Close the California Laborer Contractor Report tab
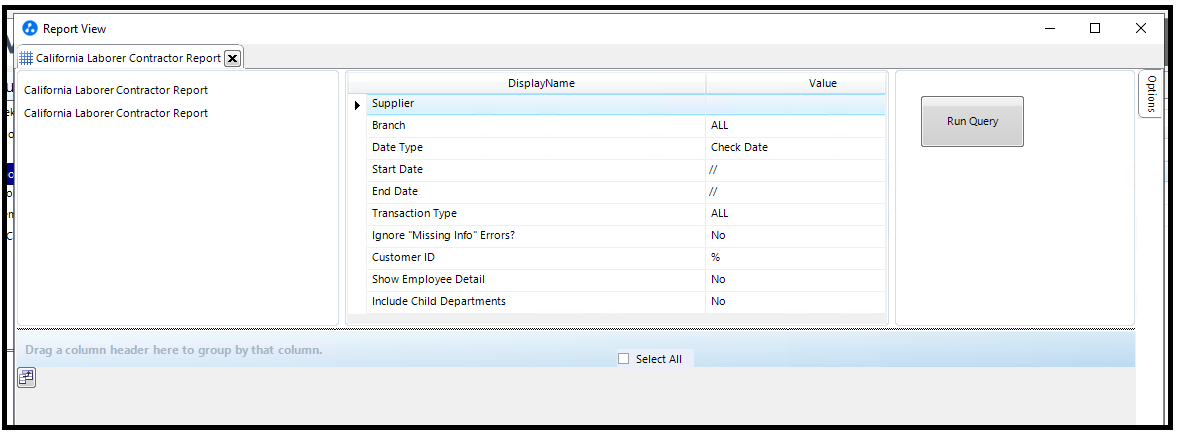This screenshot has height=432, width=1178. click(232, 58)
